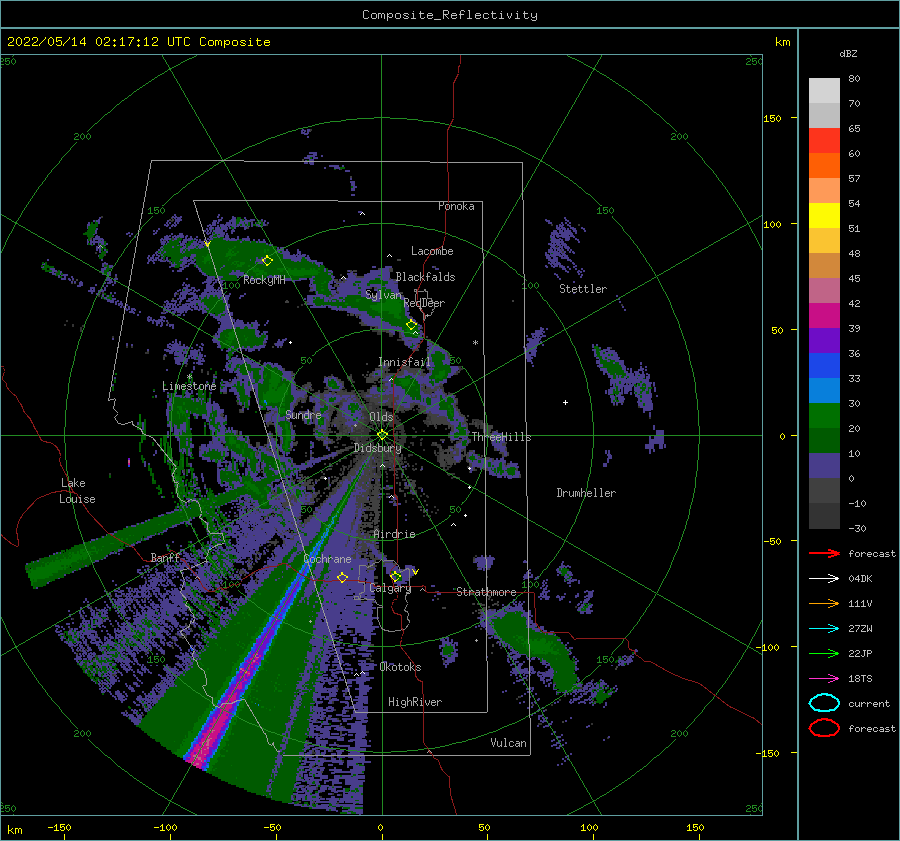Click the Drumheller label
This screenshot has width=900, height=841.
click(x=586, y=493)
